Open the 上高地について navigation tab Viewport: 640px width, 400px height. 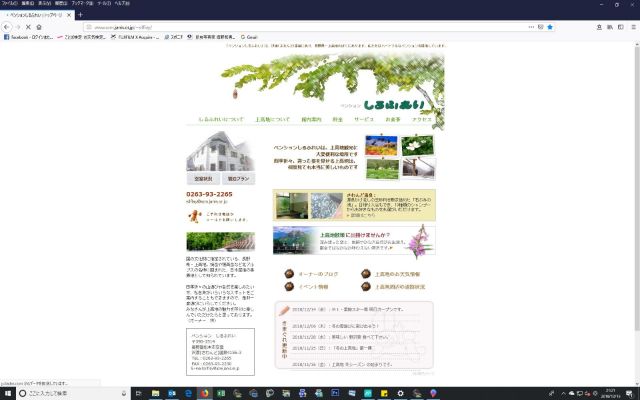(271, 118)
